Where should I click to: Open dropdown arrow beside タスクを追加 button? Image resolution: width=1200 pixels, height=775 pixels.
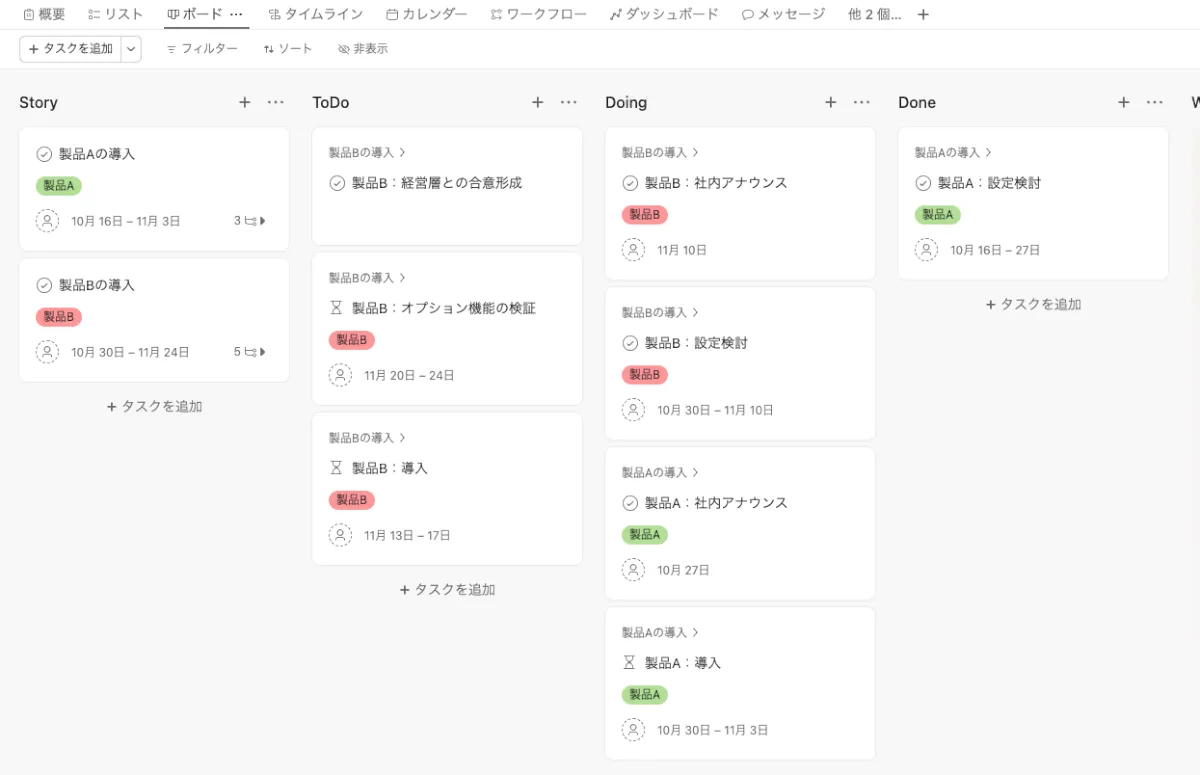point(132,49)
